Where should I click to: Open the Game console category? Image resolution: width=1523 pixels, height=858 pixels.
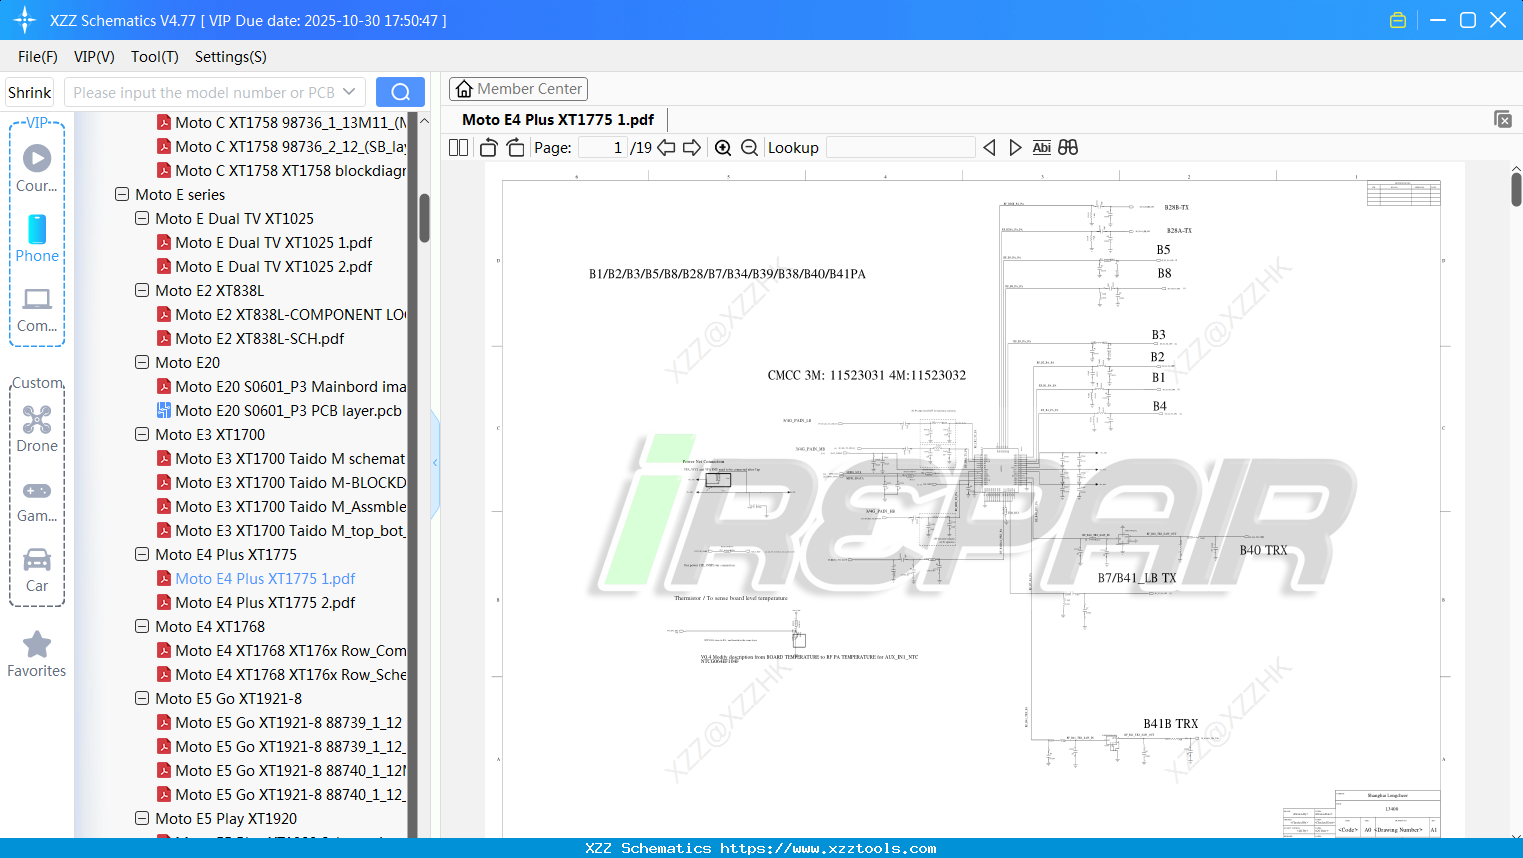pyautogui.click(x=37, y=500)
